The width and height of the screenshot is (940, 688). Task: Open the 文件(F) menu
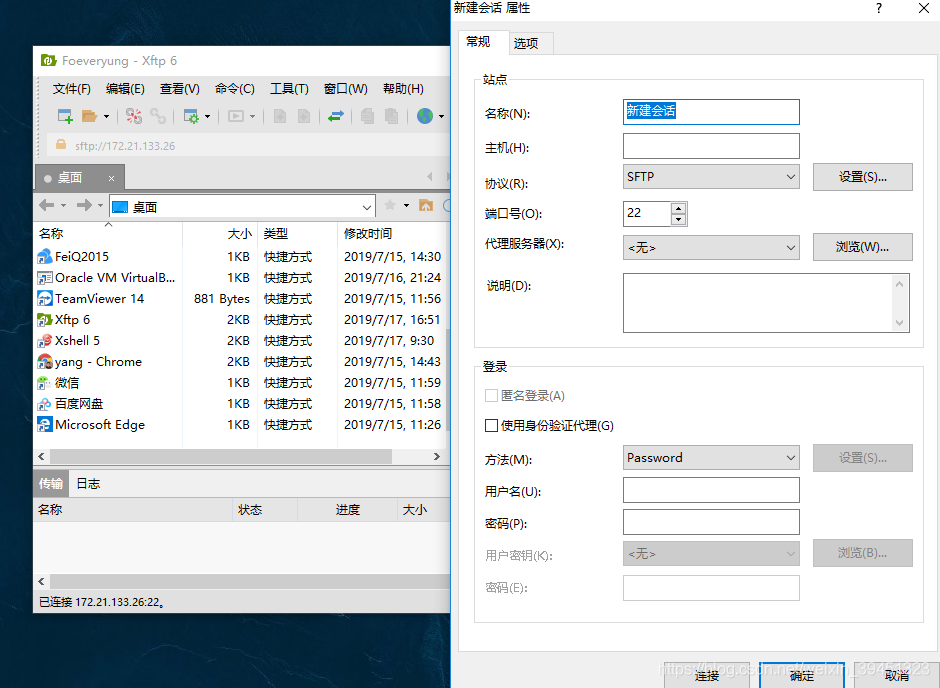(x=72, y=89)
